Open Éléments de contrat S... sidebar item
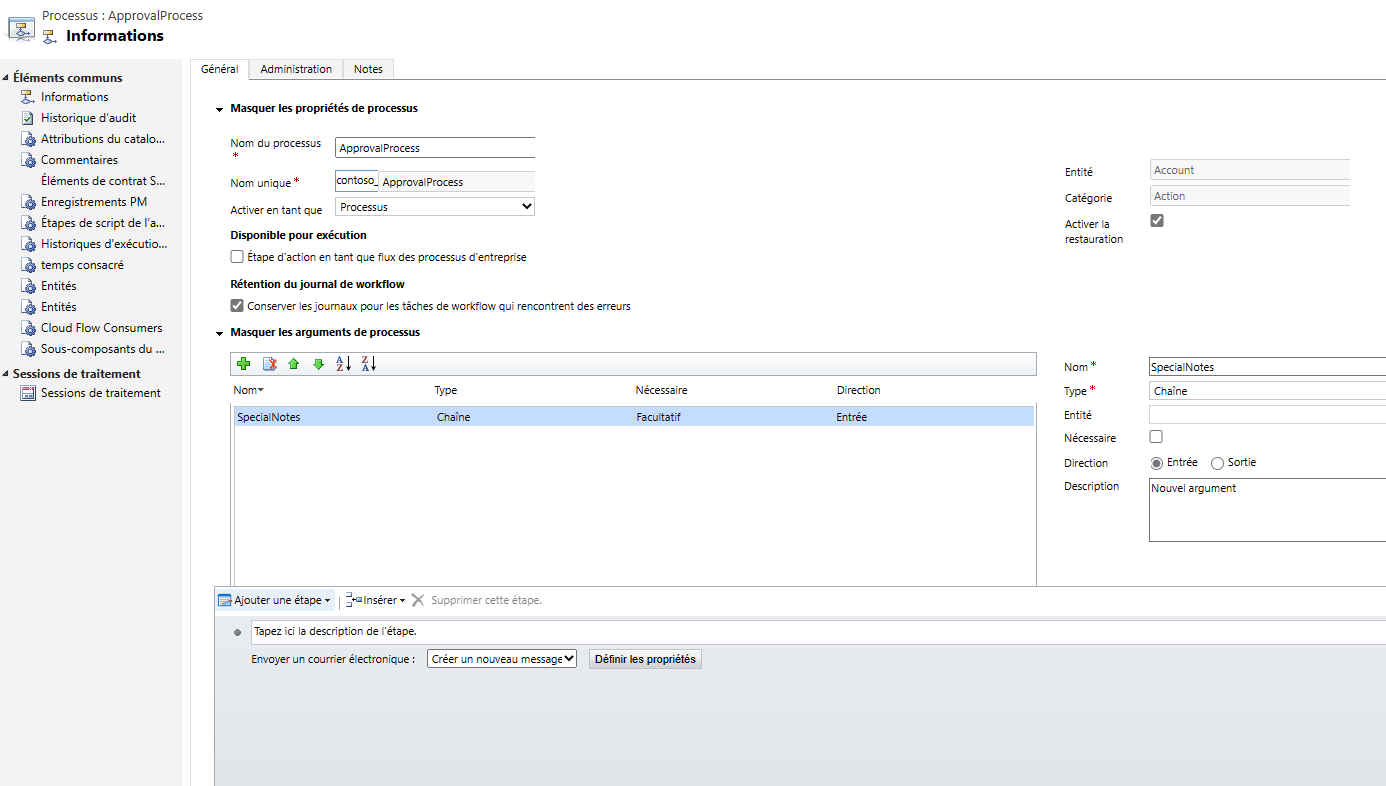This screenshot has height=786, width=1386. [x=103, y=181]
